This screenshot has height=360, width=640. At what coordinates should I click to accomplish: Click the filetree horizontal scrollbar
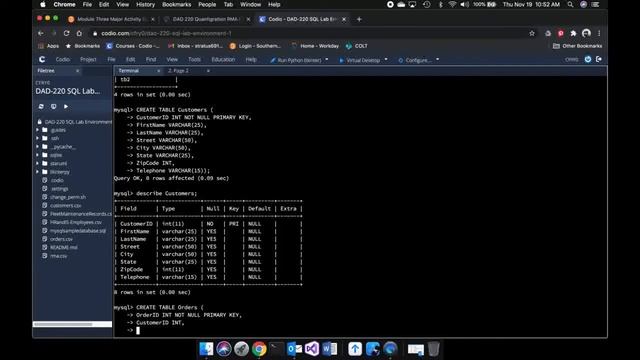pyautogui.click(x=63, y=324)
